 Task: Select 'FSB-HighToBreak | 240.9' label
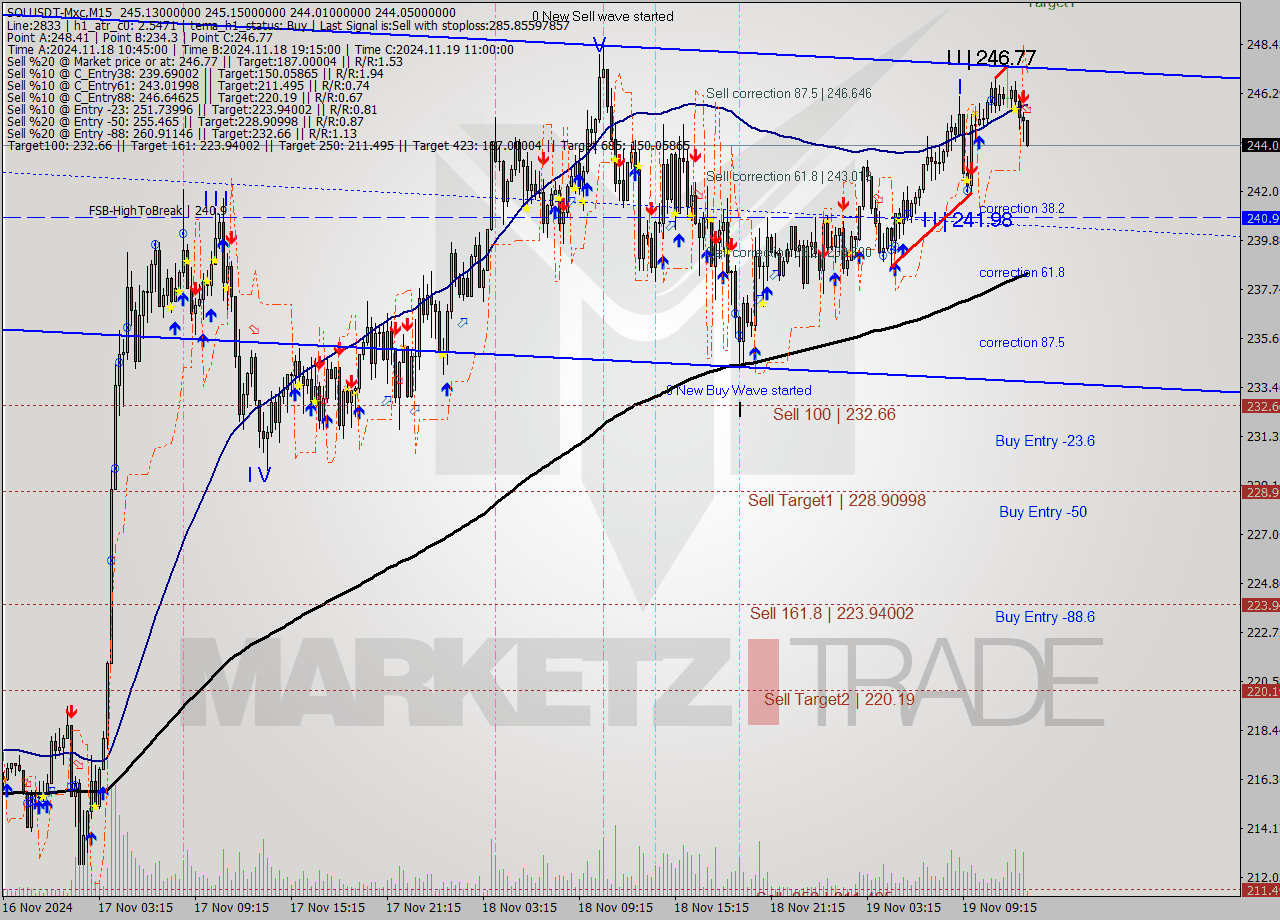pyautogui.click(x=157, y=211)
